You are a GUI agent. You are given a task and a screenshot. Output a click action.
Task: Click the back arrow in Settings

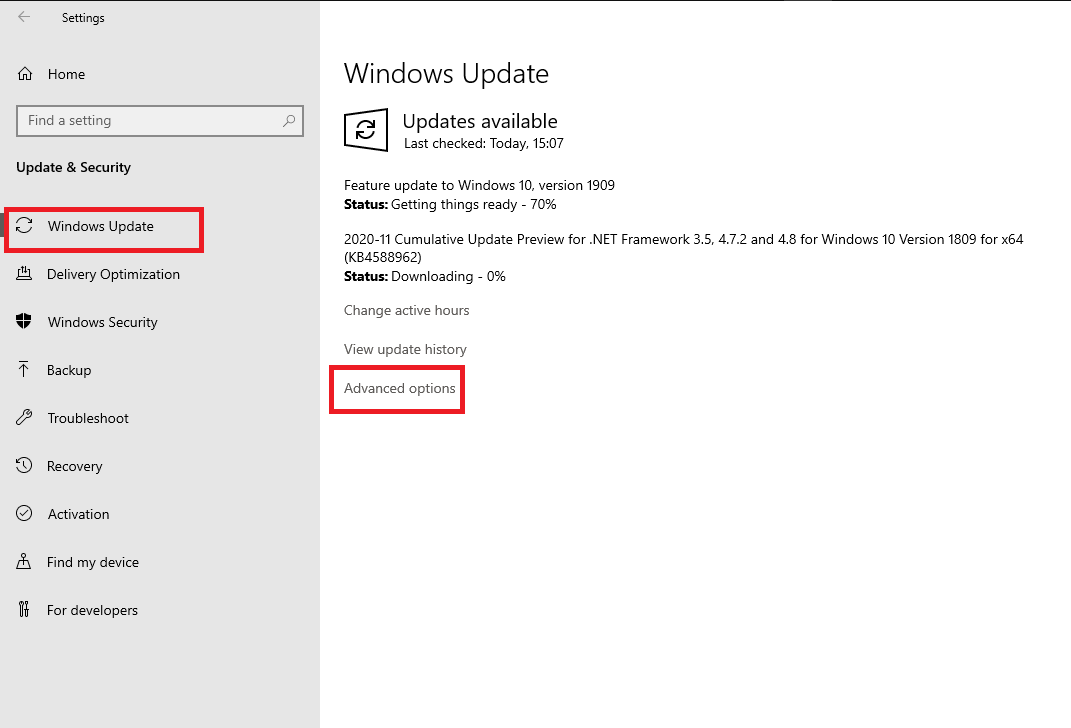(24, 17)
